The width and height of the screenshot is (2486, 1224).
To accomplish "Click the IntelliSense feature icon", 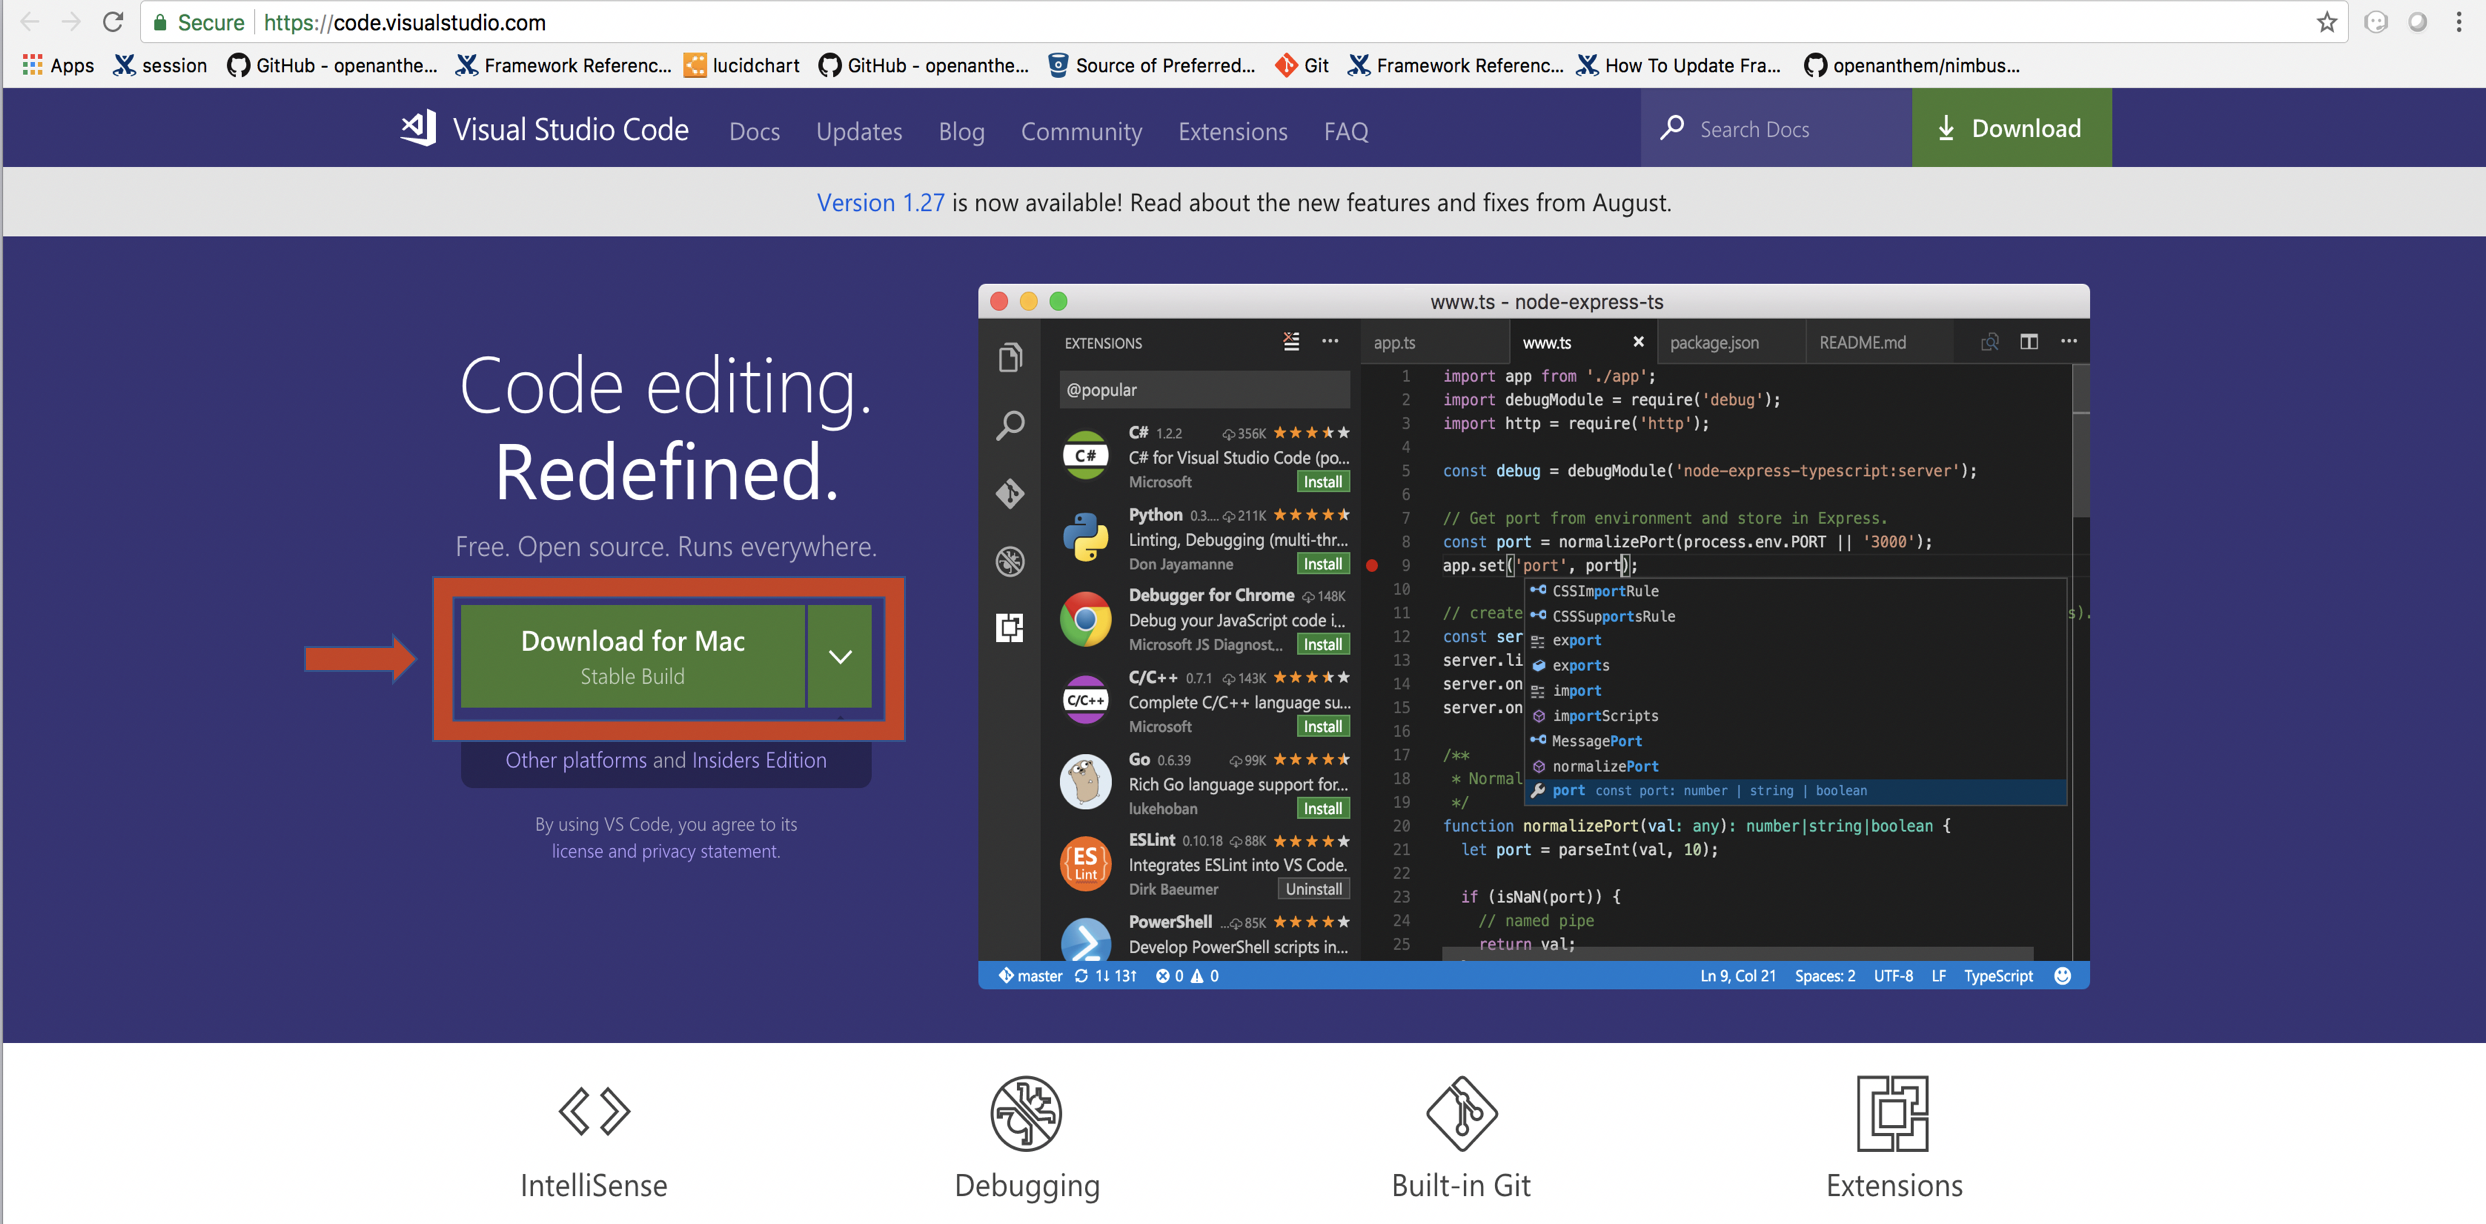I will click(x=594, y=1112).
